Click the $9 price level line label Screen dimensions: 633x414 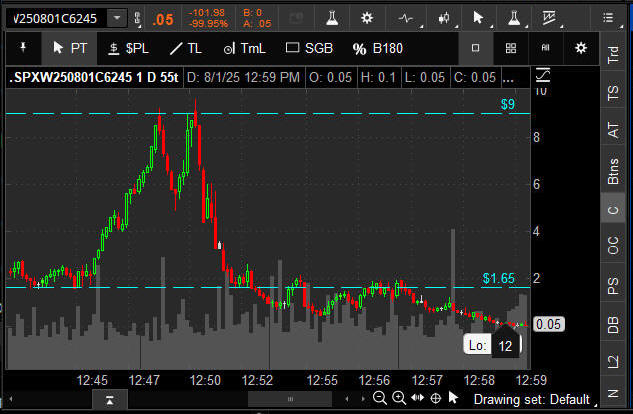[x=507, y=105]
